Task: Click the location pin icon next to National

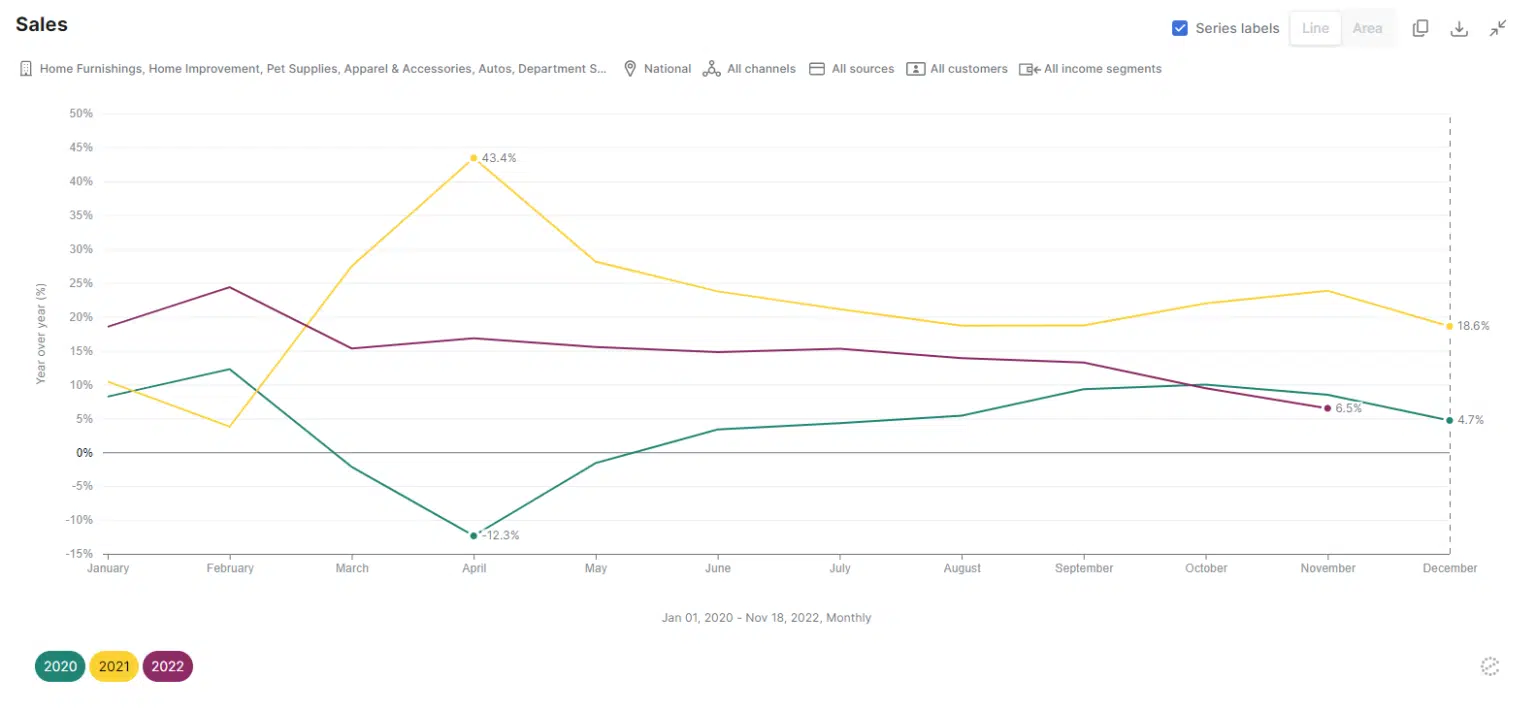Action: pyautogui.click(x=630, y=69)
